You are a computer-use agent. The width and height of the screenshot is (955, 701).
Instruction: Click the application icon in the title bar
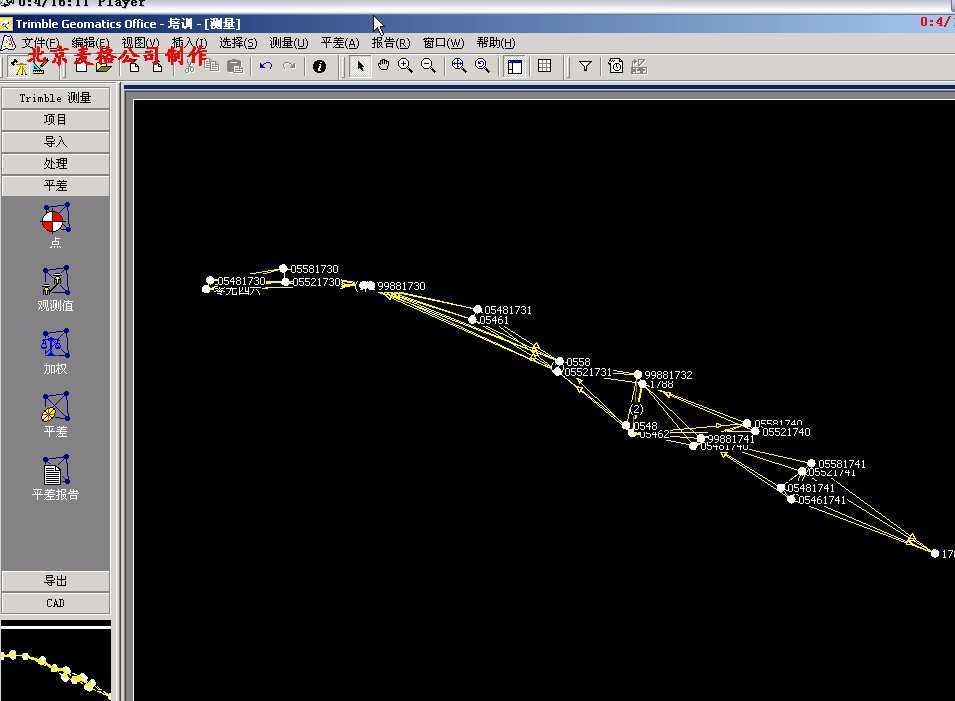6,24
